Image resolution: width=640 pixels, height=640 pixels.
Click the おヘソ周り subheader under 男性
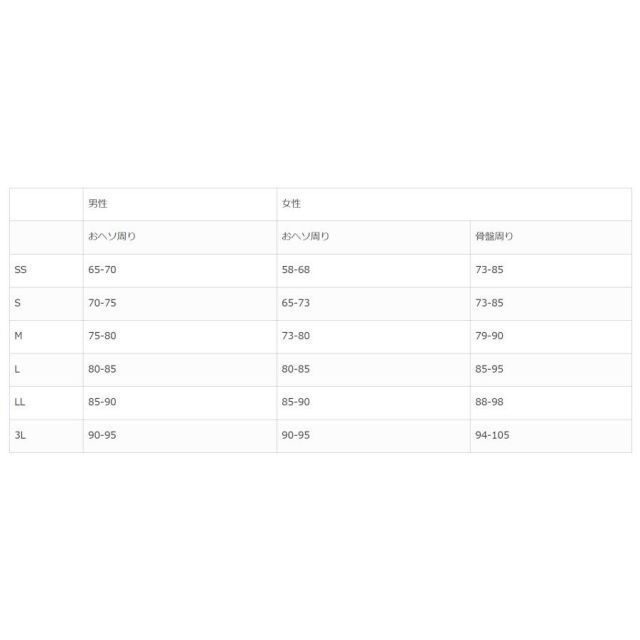point(113,237)
